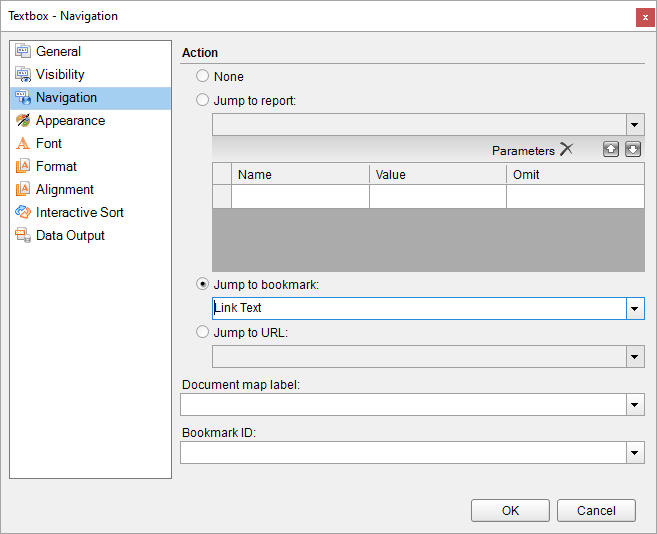Delete parameter with the X icon

[566, 149]
